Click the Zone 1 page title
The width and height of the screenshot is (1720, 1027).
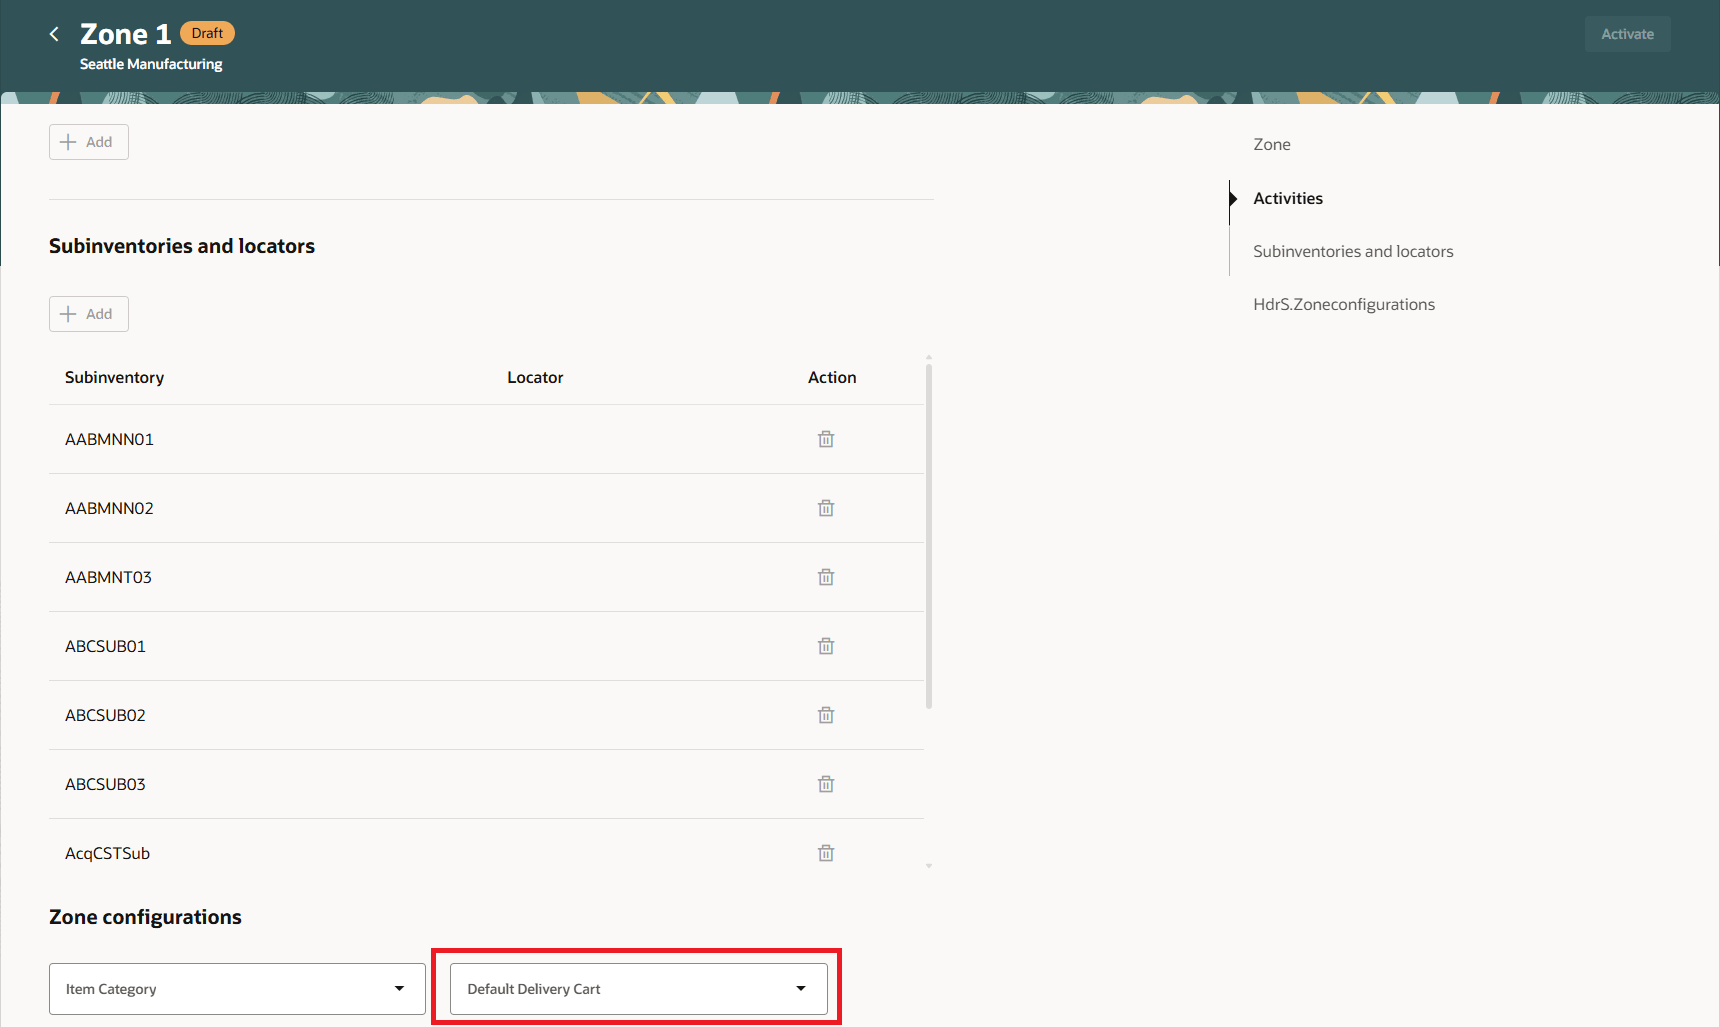(x=125, y=34)
